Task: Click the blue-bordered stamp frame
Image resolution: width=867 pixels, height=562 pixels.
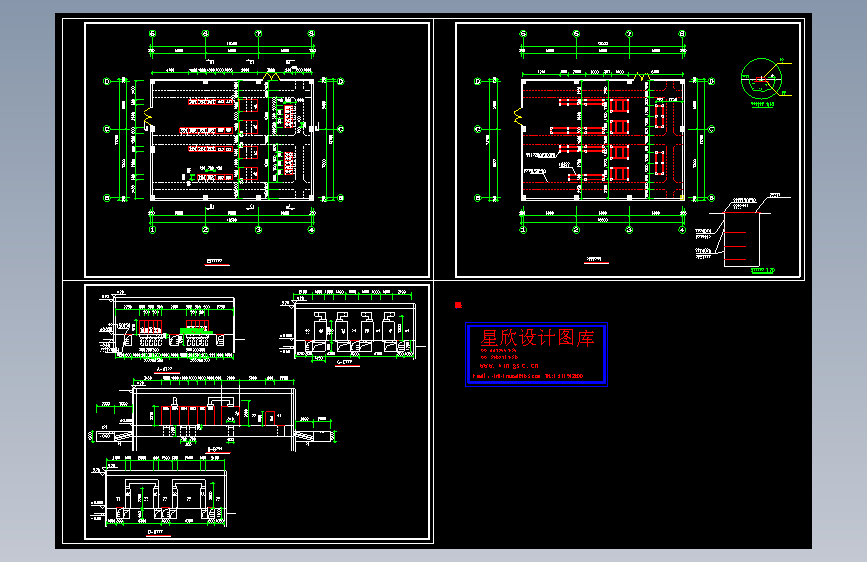Action: click(x=536, y=354)
